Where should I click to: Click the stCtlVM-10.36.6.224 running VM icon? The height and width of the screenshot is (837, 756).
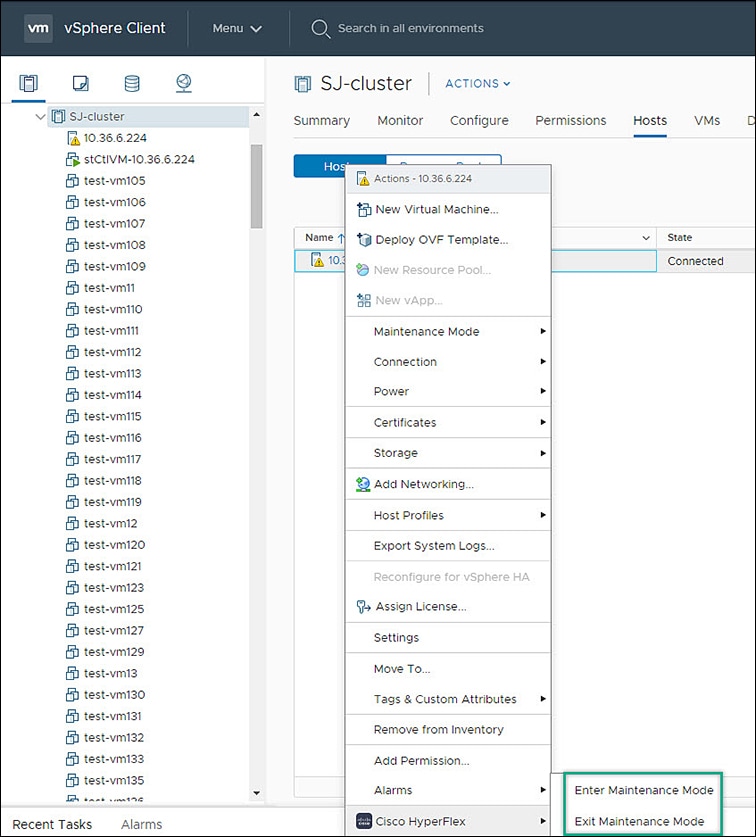(73, 160)
